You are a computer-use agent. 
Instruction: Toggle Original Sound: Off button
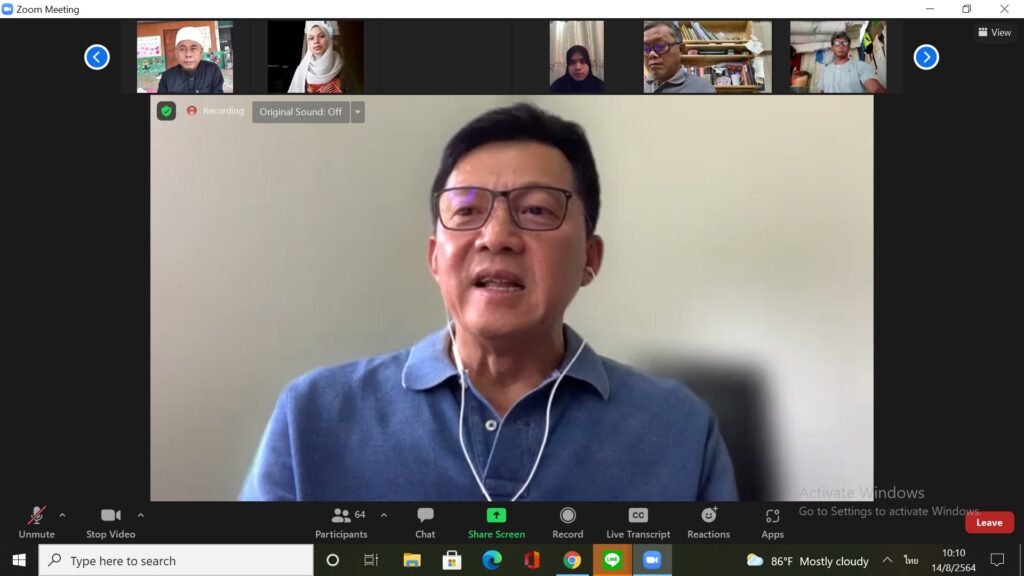click(x=301, y=112)
